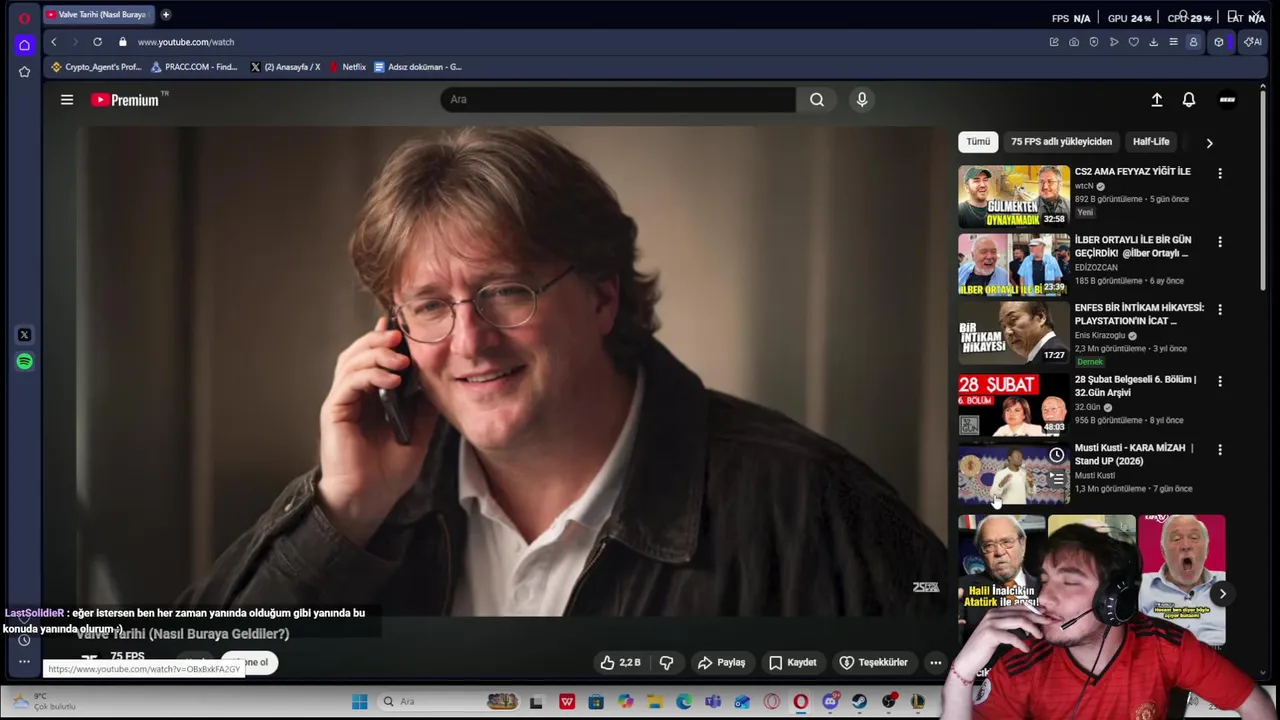Screen dimensions: 1280x720
Task: Open a new browser tab with the plus
Action: tap(166, 14)
